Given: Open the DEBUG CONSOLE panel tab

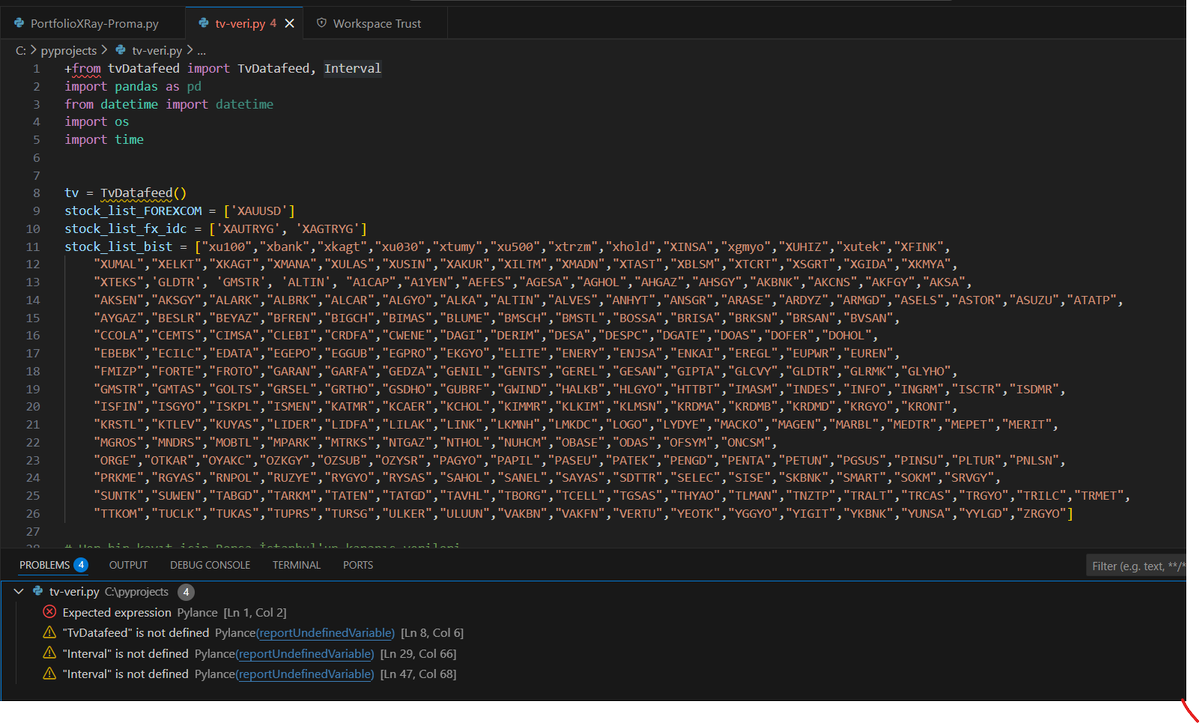Looking at the screenshot, I should pos(210,565).
